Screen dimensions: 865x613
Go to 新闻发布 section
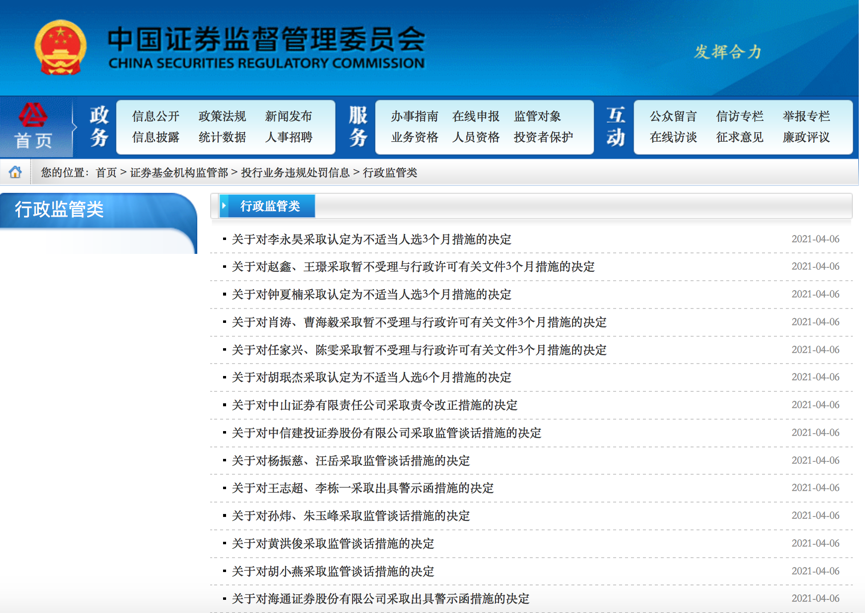click(288, 116)
